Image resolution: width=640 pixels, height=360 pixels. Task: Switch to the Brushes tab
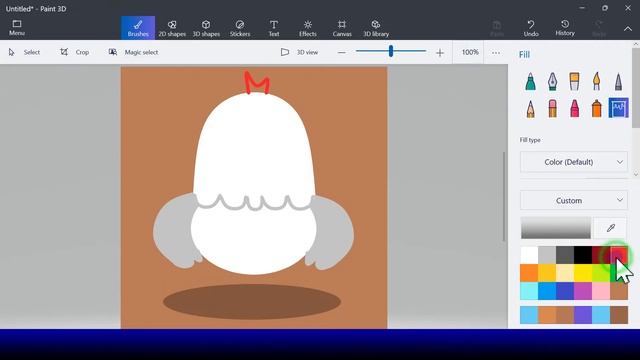(x=138, y=28)
